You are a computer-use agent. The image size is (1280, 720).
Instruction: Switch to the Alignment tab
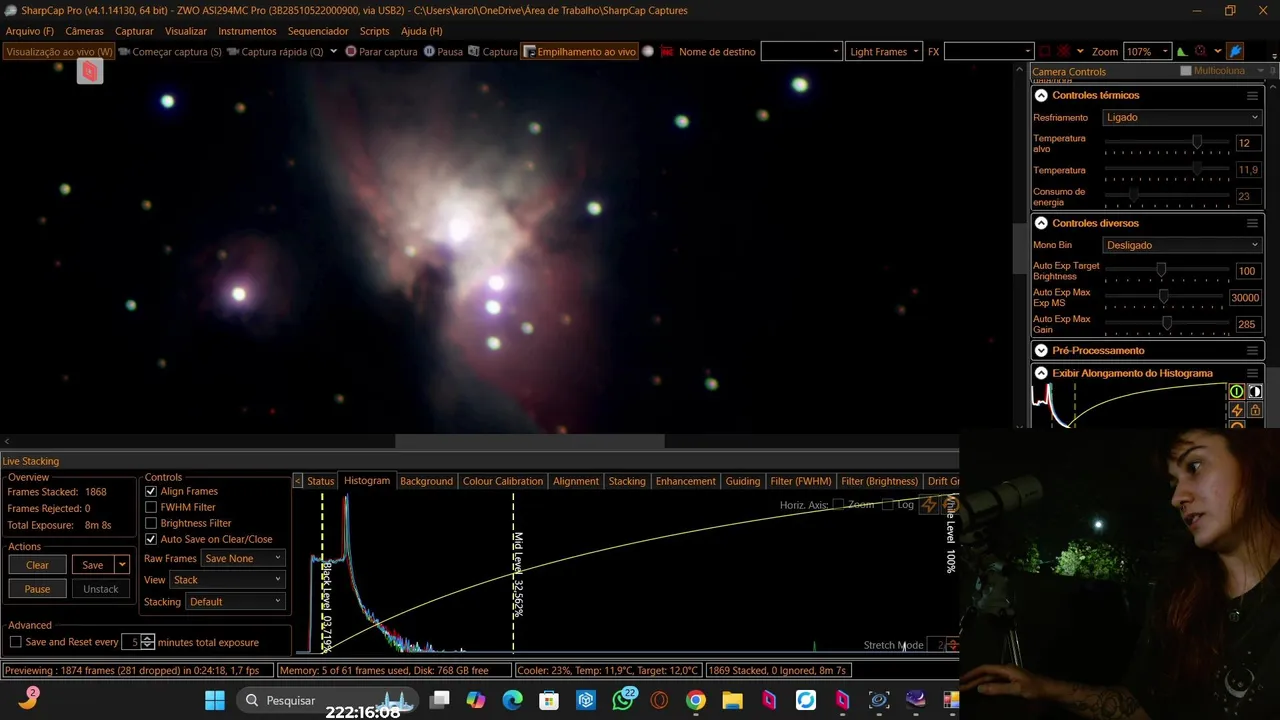click(x=576, y=481)
